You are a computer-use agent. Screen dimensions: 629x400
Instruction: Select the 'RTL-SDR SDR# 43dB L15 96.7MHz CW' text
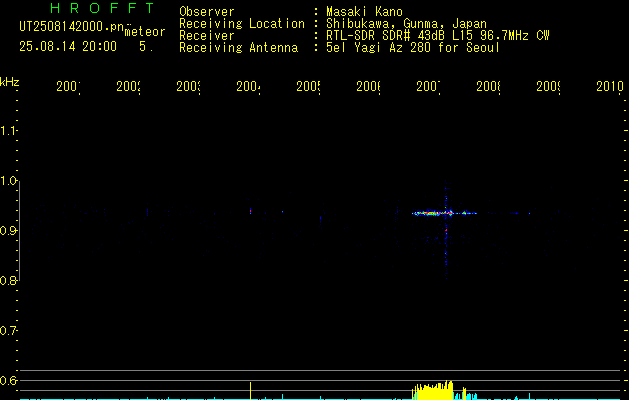point(438,36)
